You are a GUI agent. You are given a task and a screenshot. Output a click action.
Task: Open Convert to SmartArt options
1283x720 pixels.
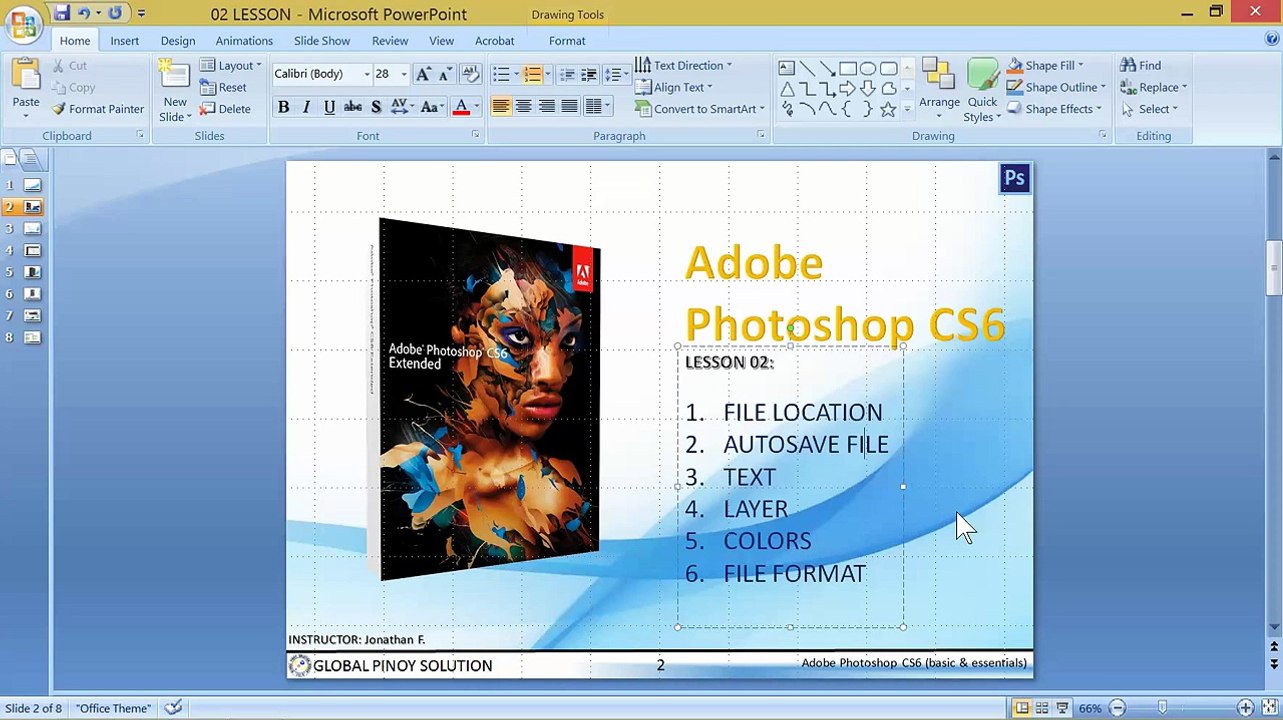(x=700, y=109)
